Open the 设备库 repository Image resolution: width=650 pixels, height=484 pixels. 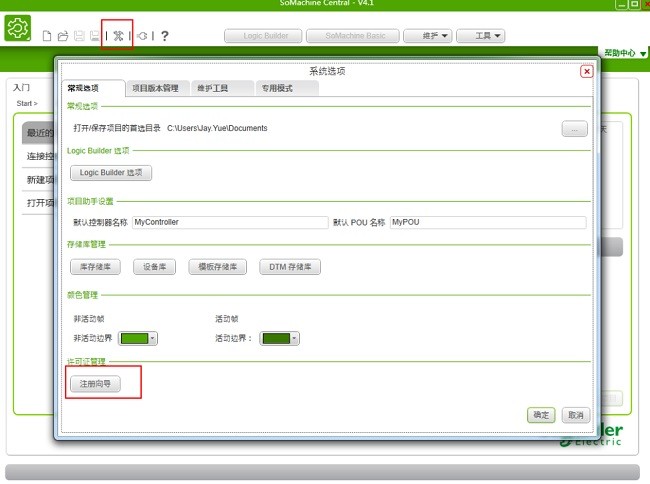point(154,267)
